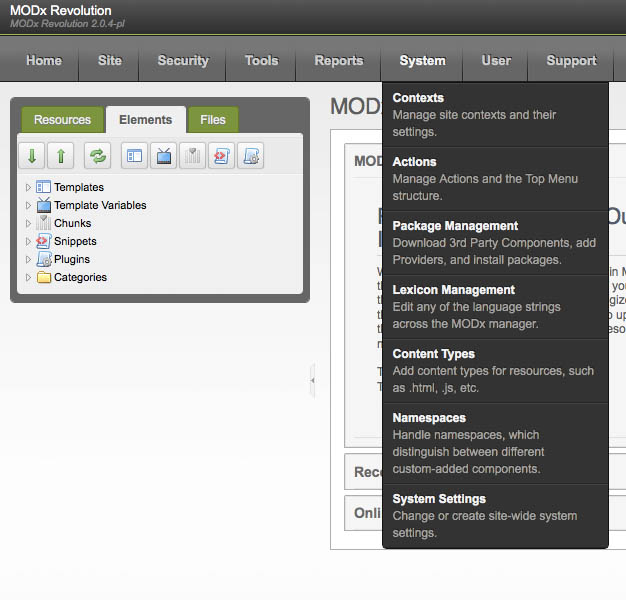Click the Templates tree icon

pos(44,187)
